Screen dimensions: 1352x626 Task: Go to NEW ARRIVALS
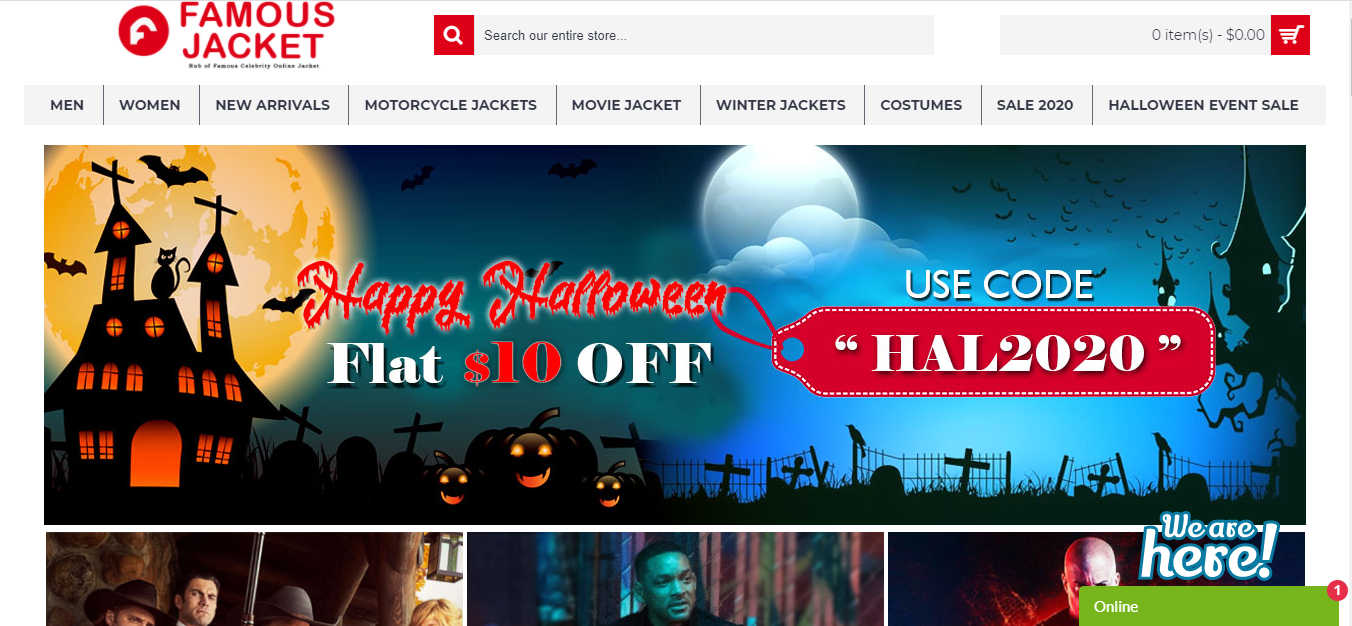(x=273, y=105)
